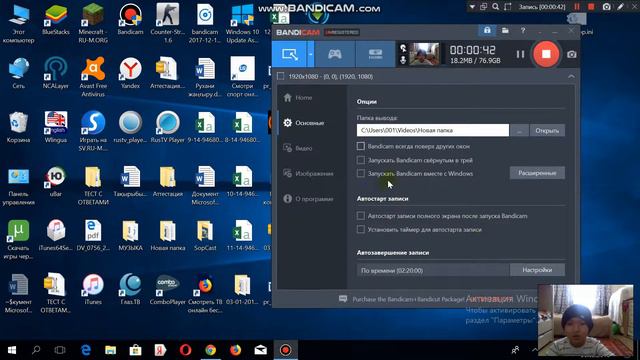Open the О программе tab
This screenshot has height=360, width=640.
coord(309,199)
